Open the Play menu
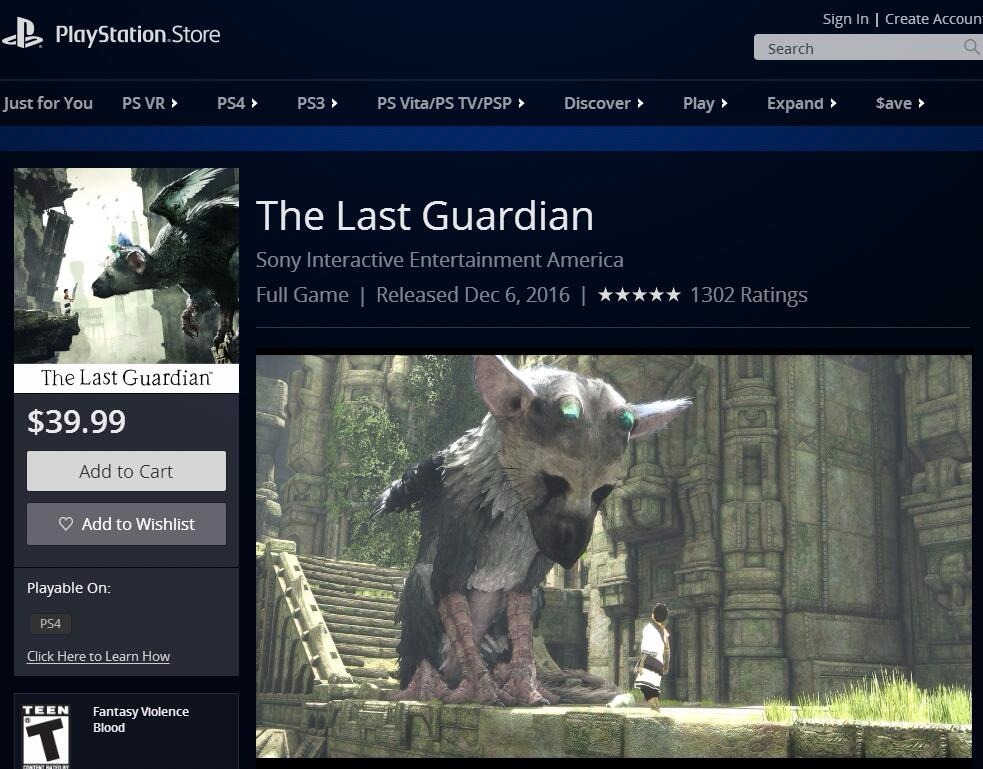983x769 pixels. click(x=705, y=103)
